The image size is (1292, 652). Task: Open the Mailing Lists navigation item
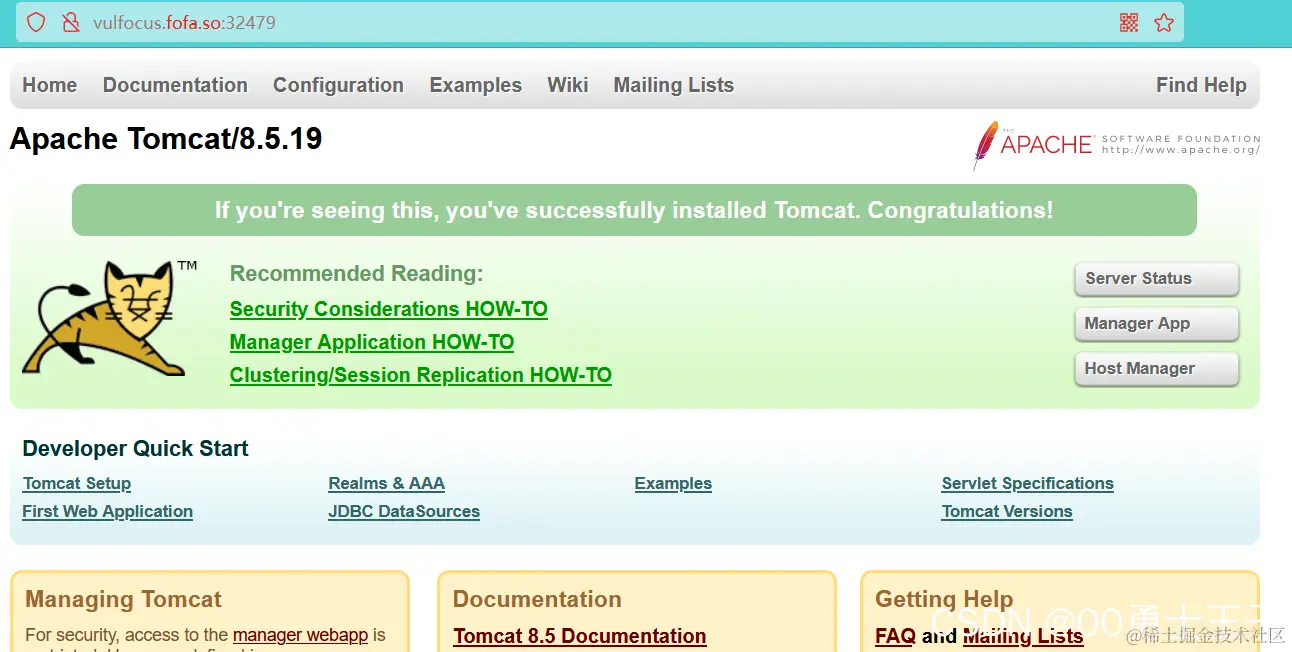pyautogui.click(x=674, y=85)
